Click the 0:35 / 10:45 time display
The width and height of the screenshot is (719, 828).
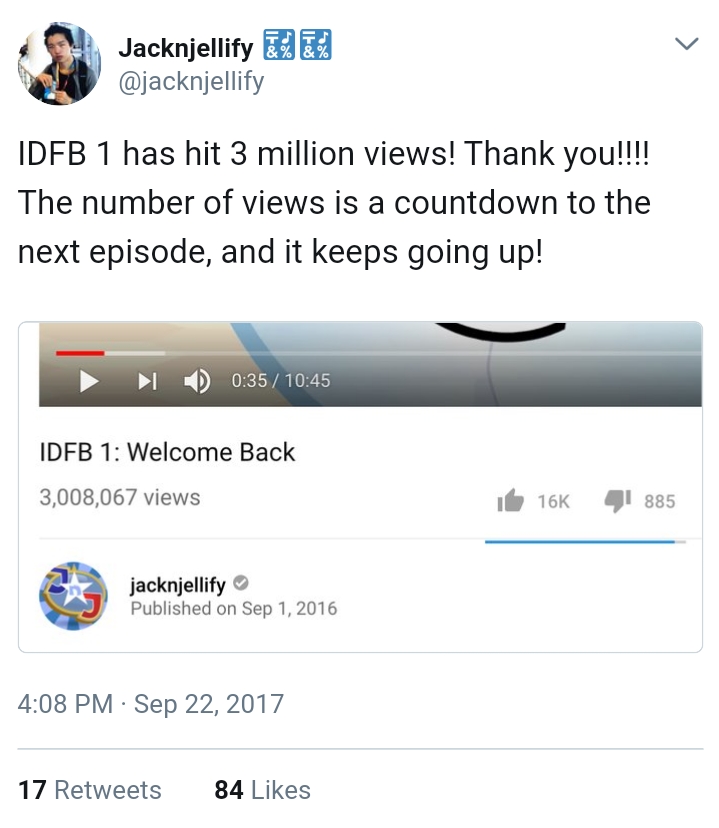(x=281, y=381)
